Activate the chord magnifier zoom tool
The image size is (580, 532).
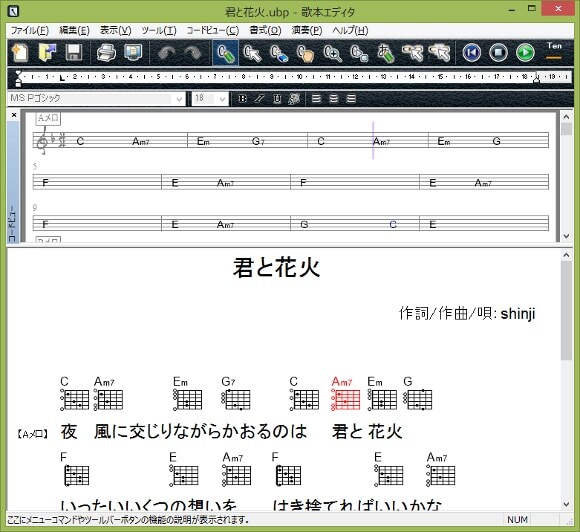(332, 53)
